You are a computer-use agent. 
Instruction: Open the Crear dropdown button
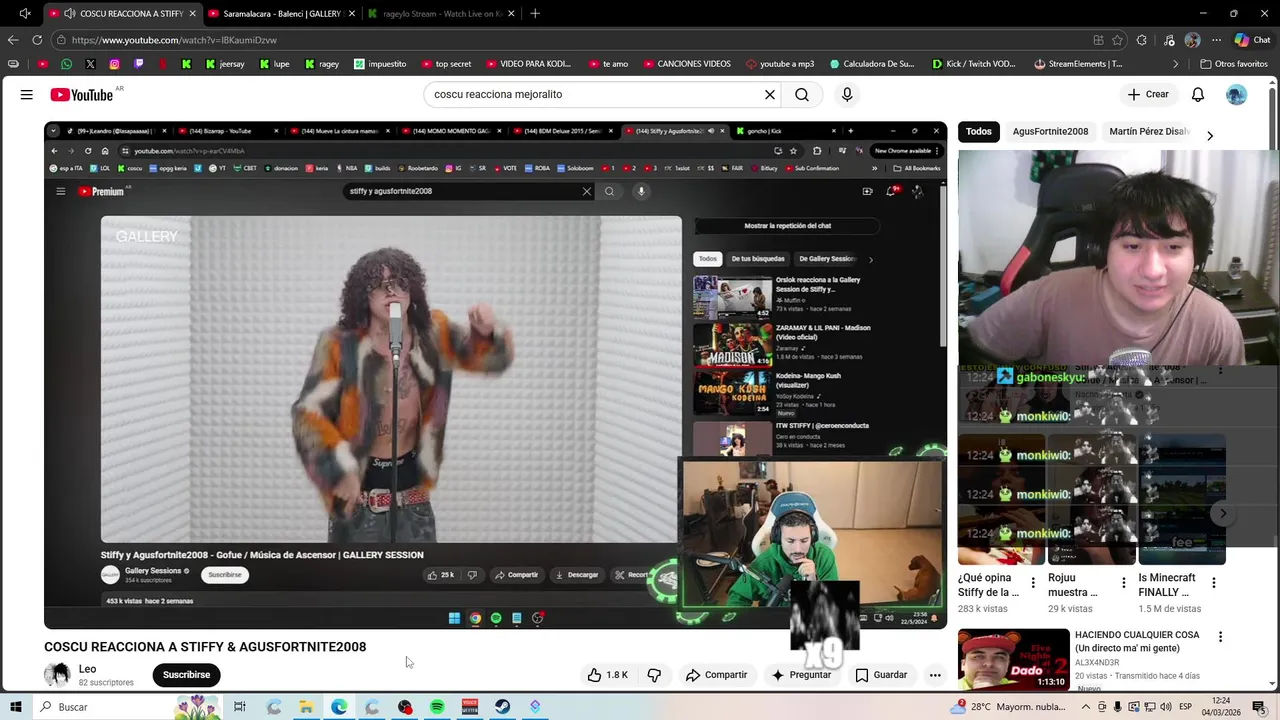pyautogui.click(x=1148, y=94)
